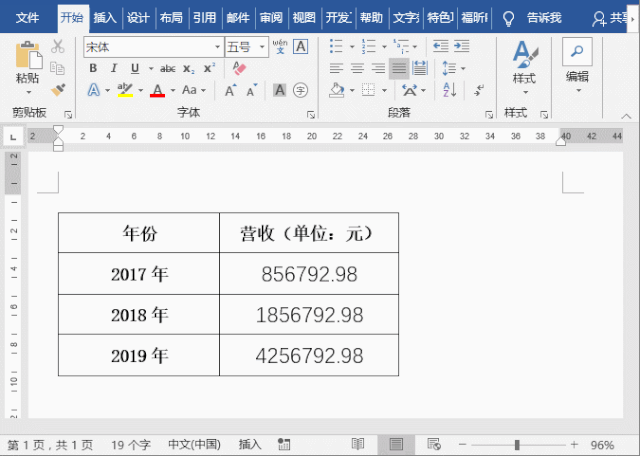The width and height of the screenshot is (640, 456).
Task: Toggle Bold formatting
Action: 93,68
